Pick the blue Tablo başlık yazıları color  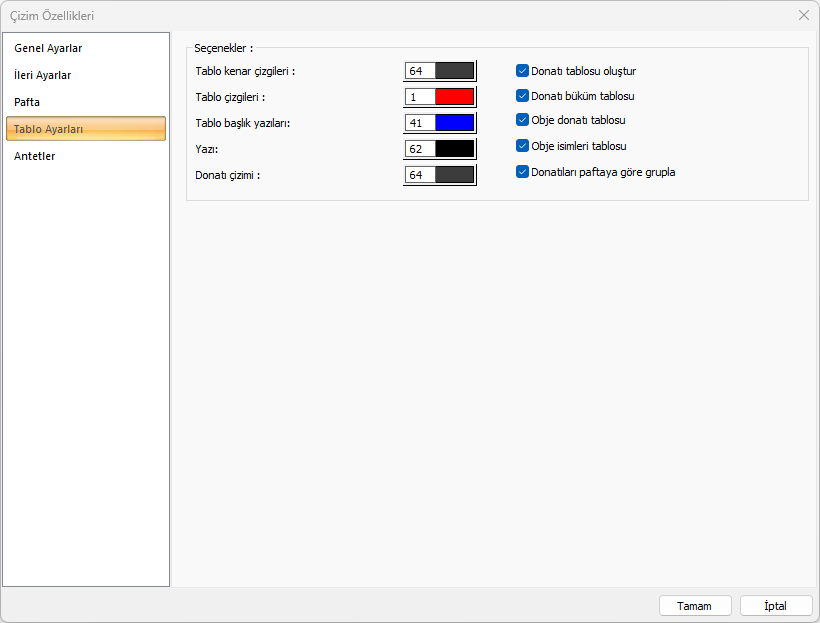[454, 123]
